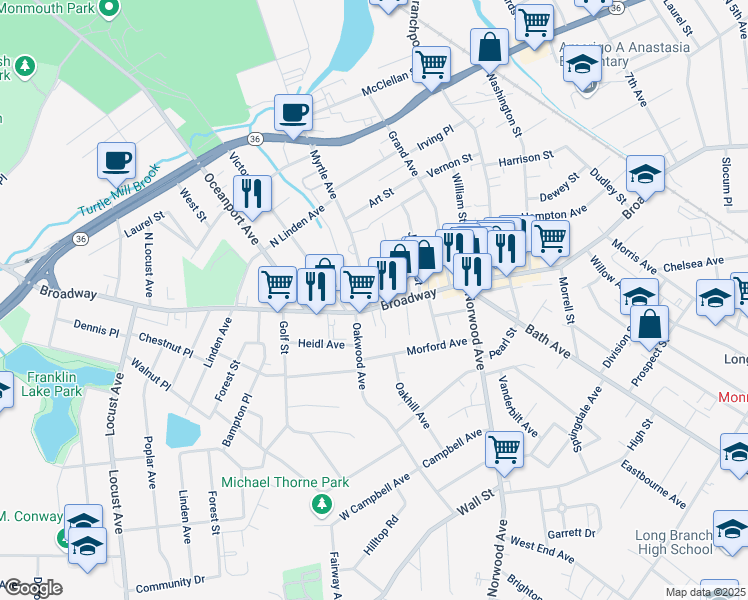Select the shopping cart marker on Norwood Ave near Wall St

click(x=504, y=453)
